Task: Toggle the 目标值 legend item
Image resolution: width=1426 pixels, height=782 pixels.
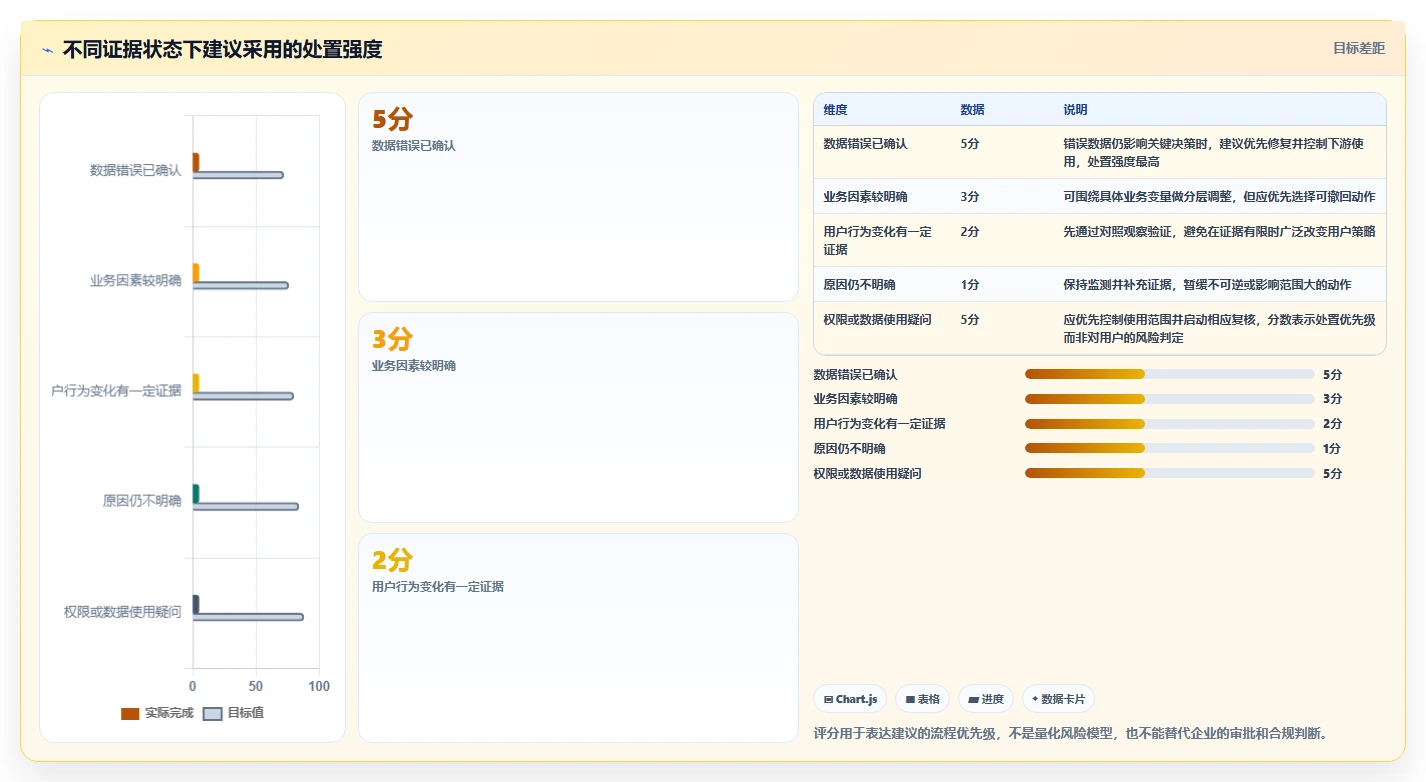Action: [x=233, y=713]
